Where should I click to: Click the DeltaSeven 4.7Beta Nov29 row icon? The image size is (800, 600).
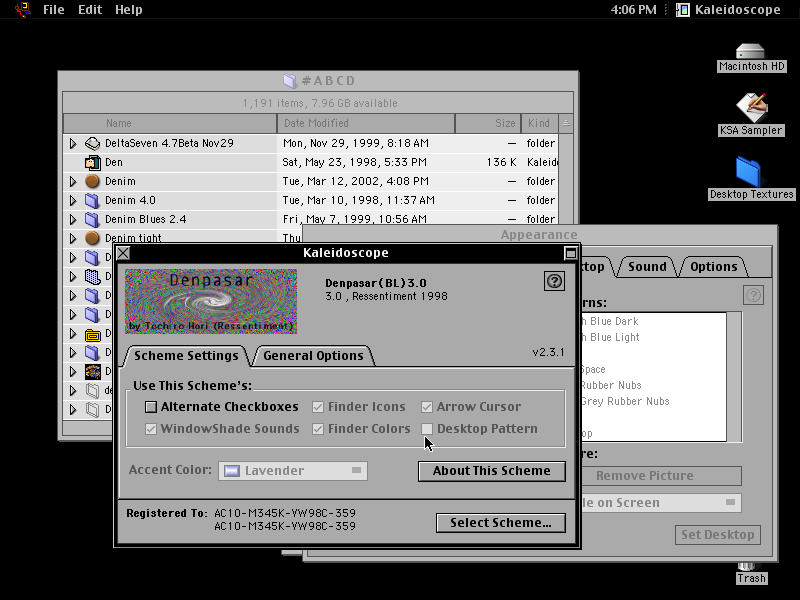click(92, 143)
